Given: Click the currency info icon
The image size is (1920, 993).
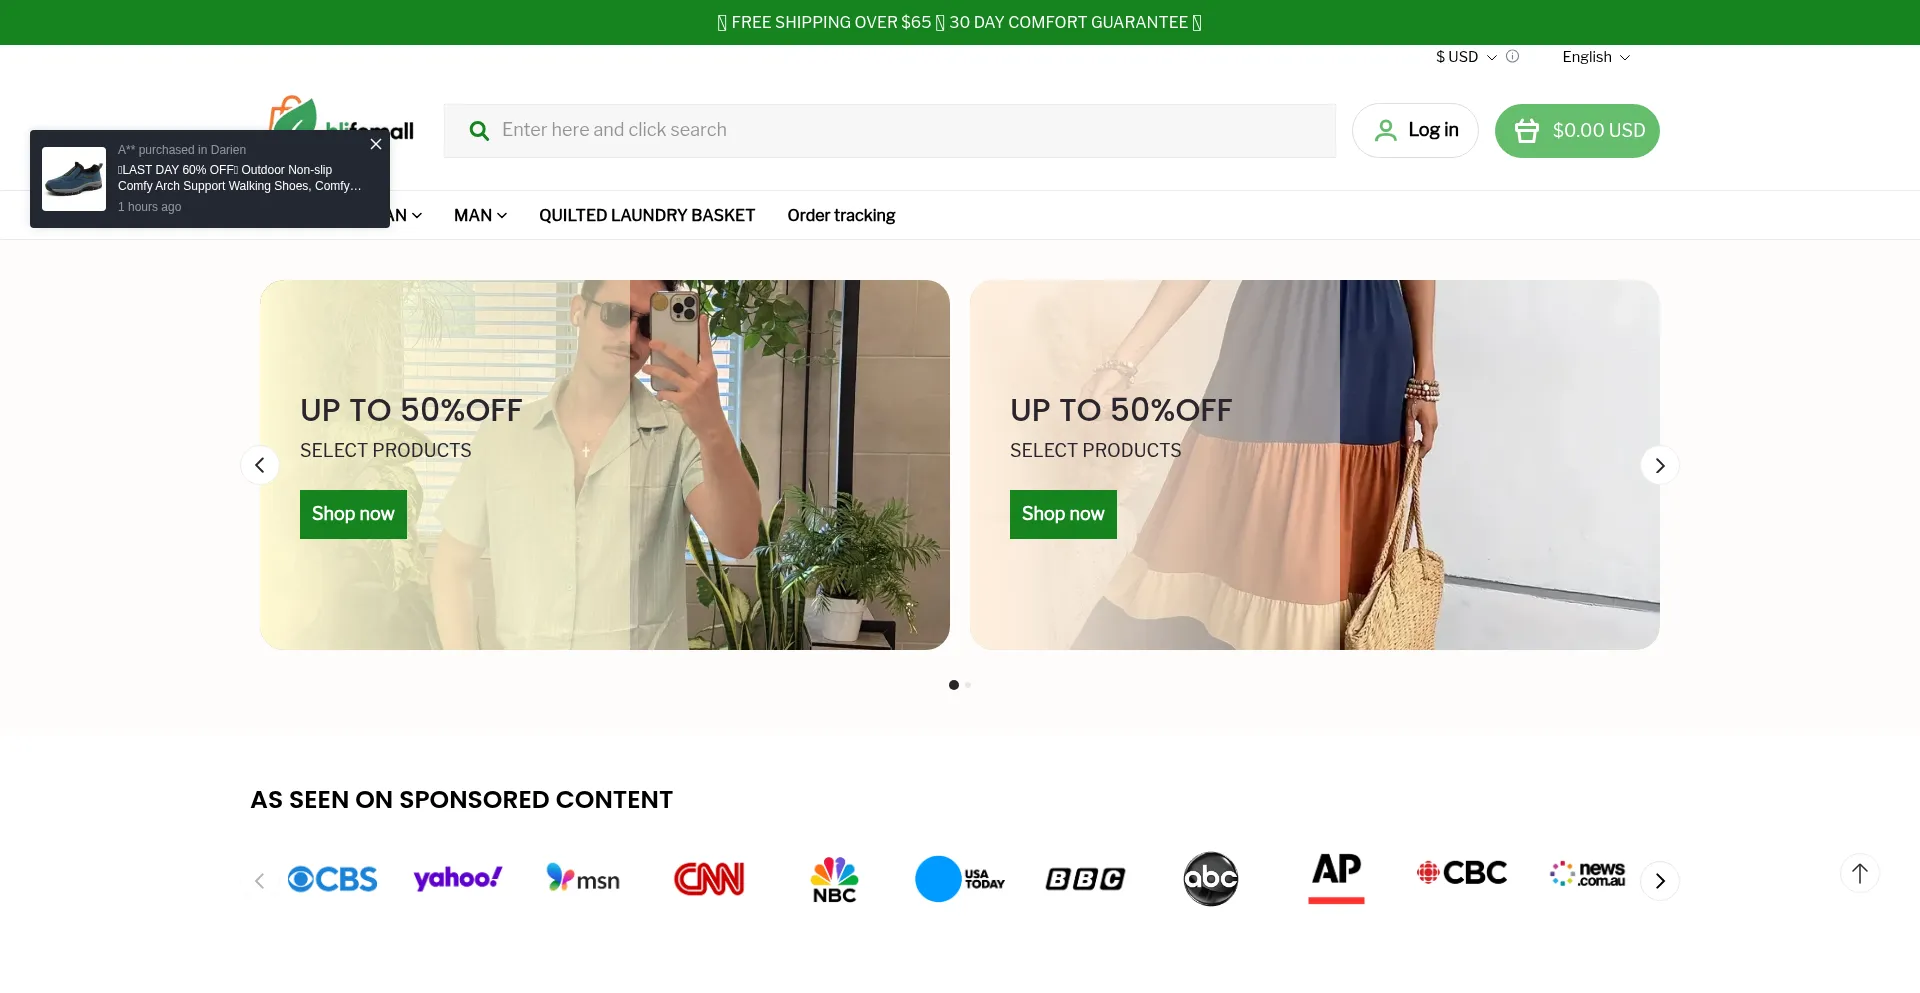Looking at the screenshot, I should (x=1513, y=57).
